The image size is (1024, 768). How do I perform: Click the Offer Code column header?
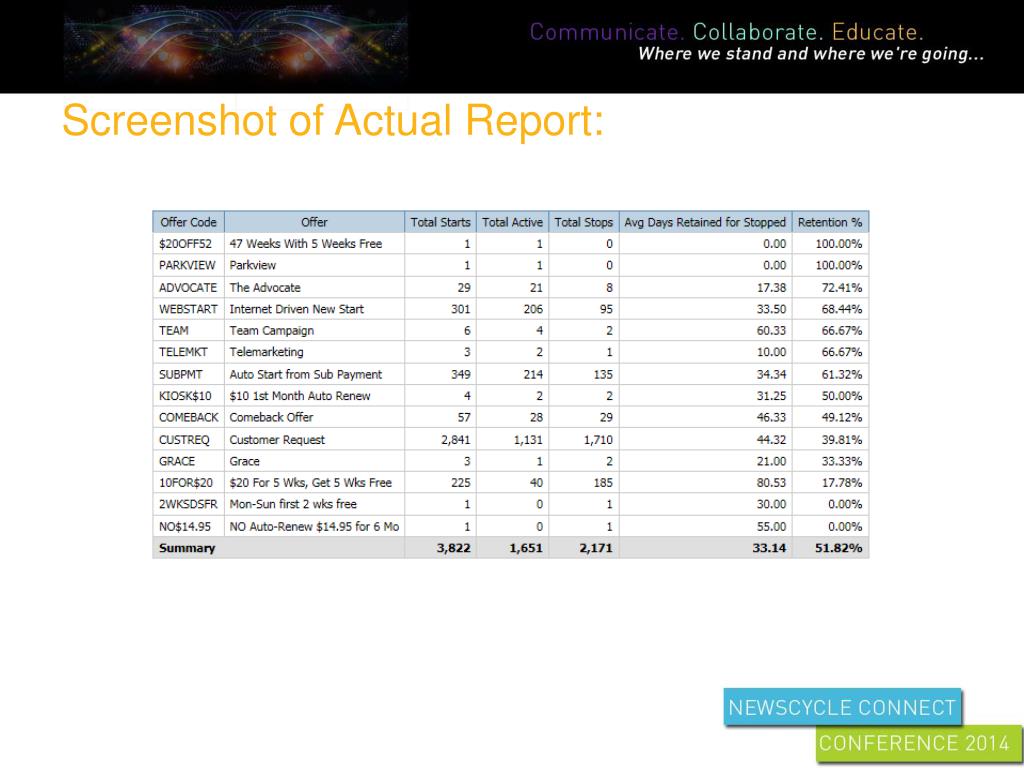tap(188, 222)
